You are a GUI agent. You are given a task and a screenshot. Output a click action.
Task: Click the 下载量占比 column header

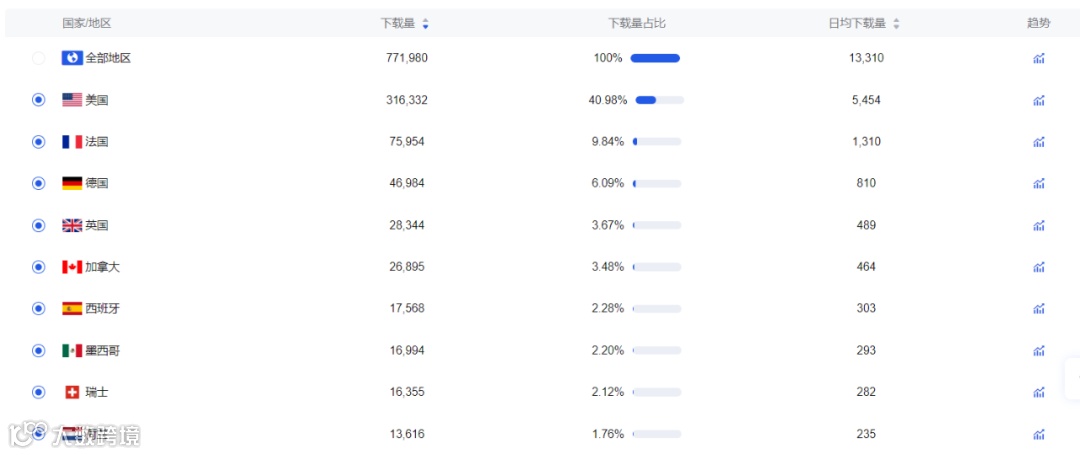636,23
